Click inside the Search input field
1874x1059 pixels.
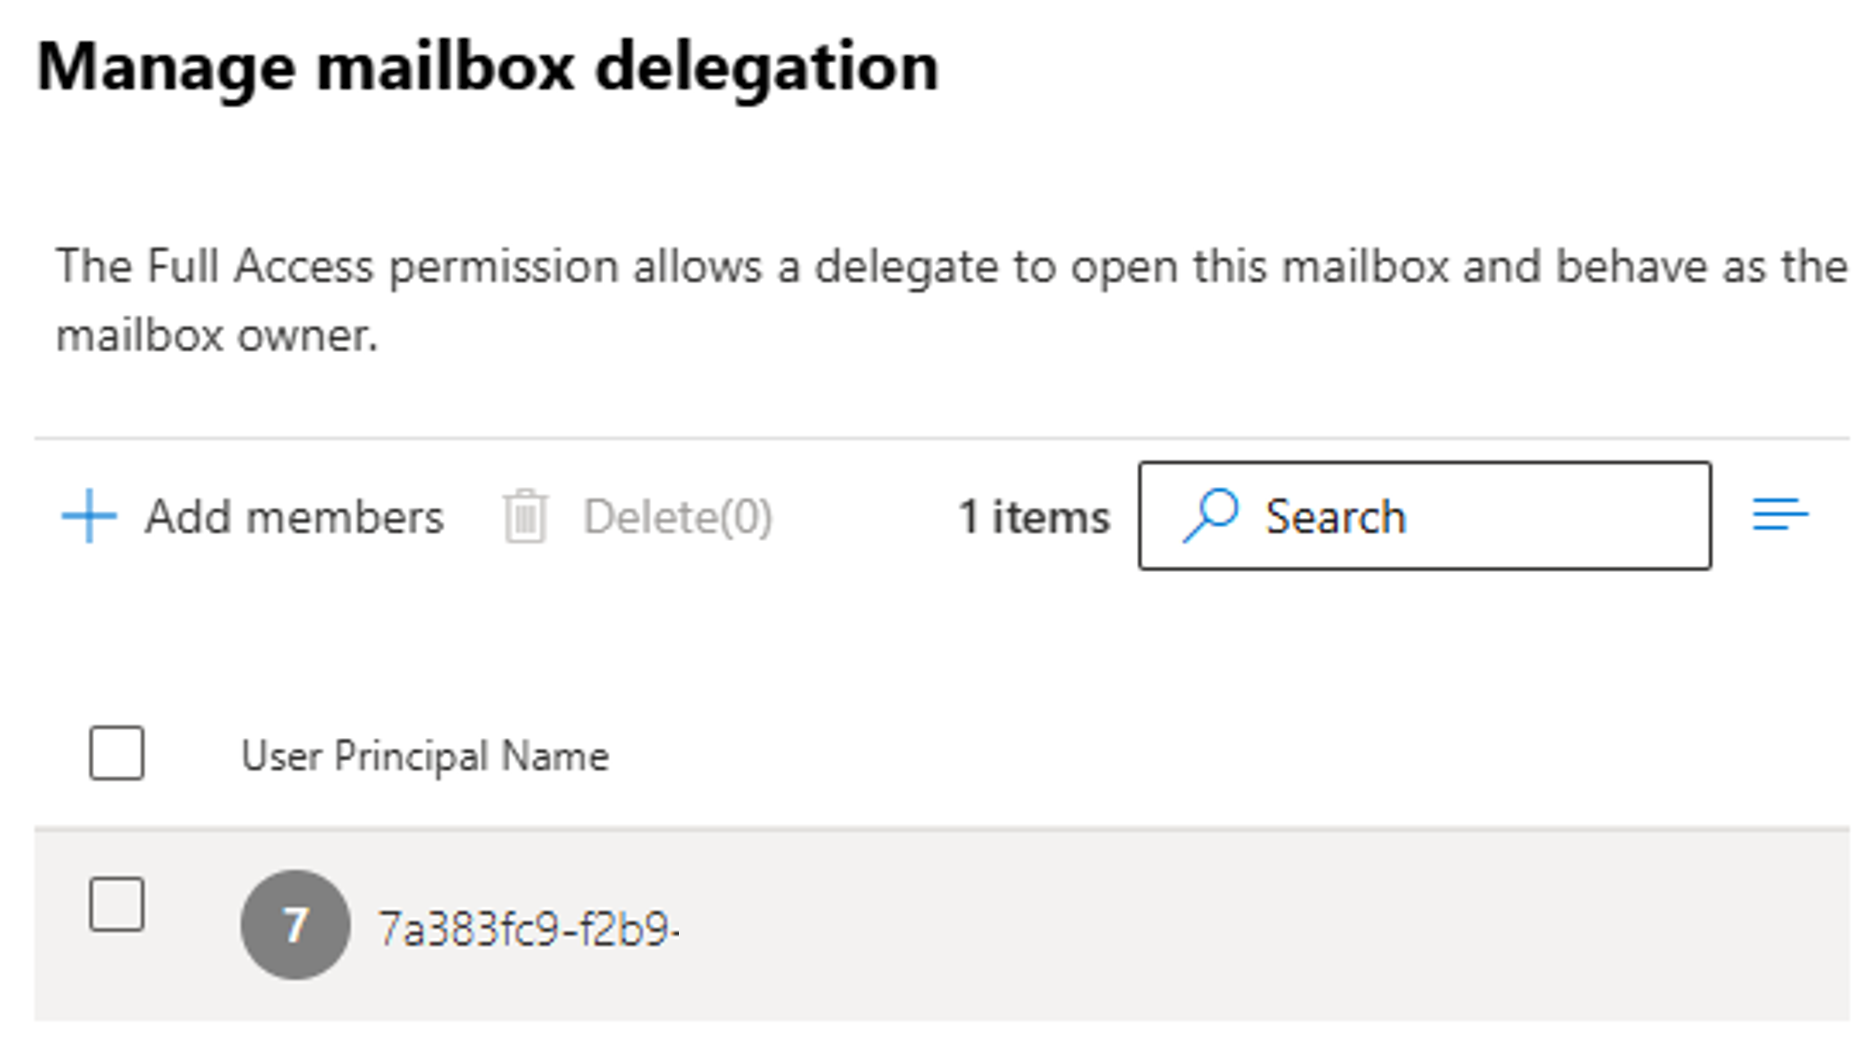[x=1420, y=516]
